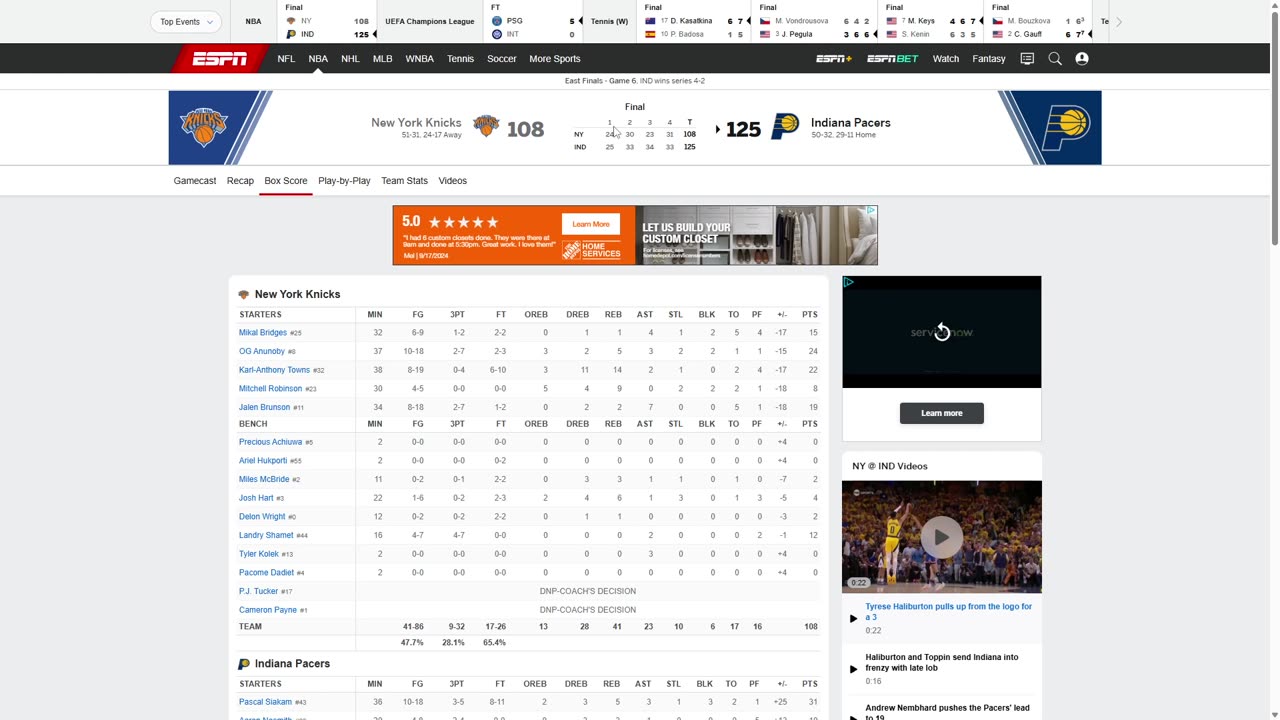Replay the ServiceNow video ad
This screenshot has height=720, width=1280.
(x=942, y=332)
